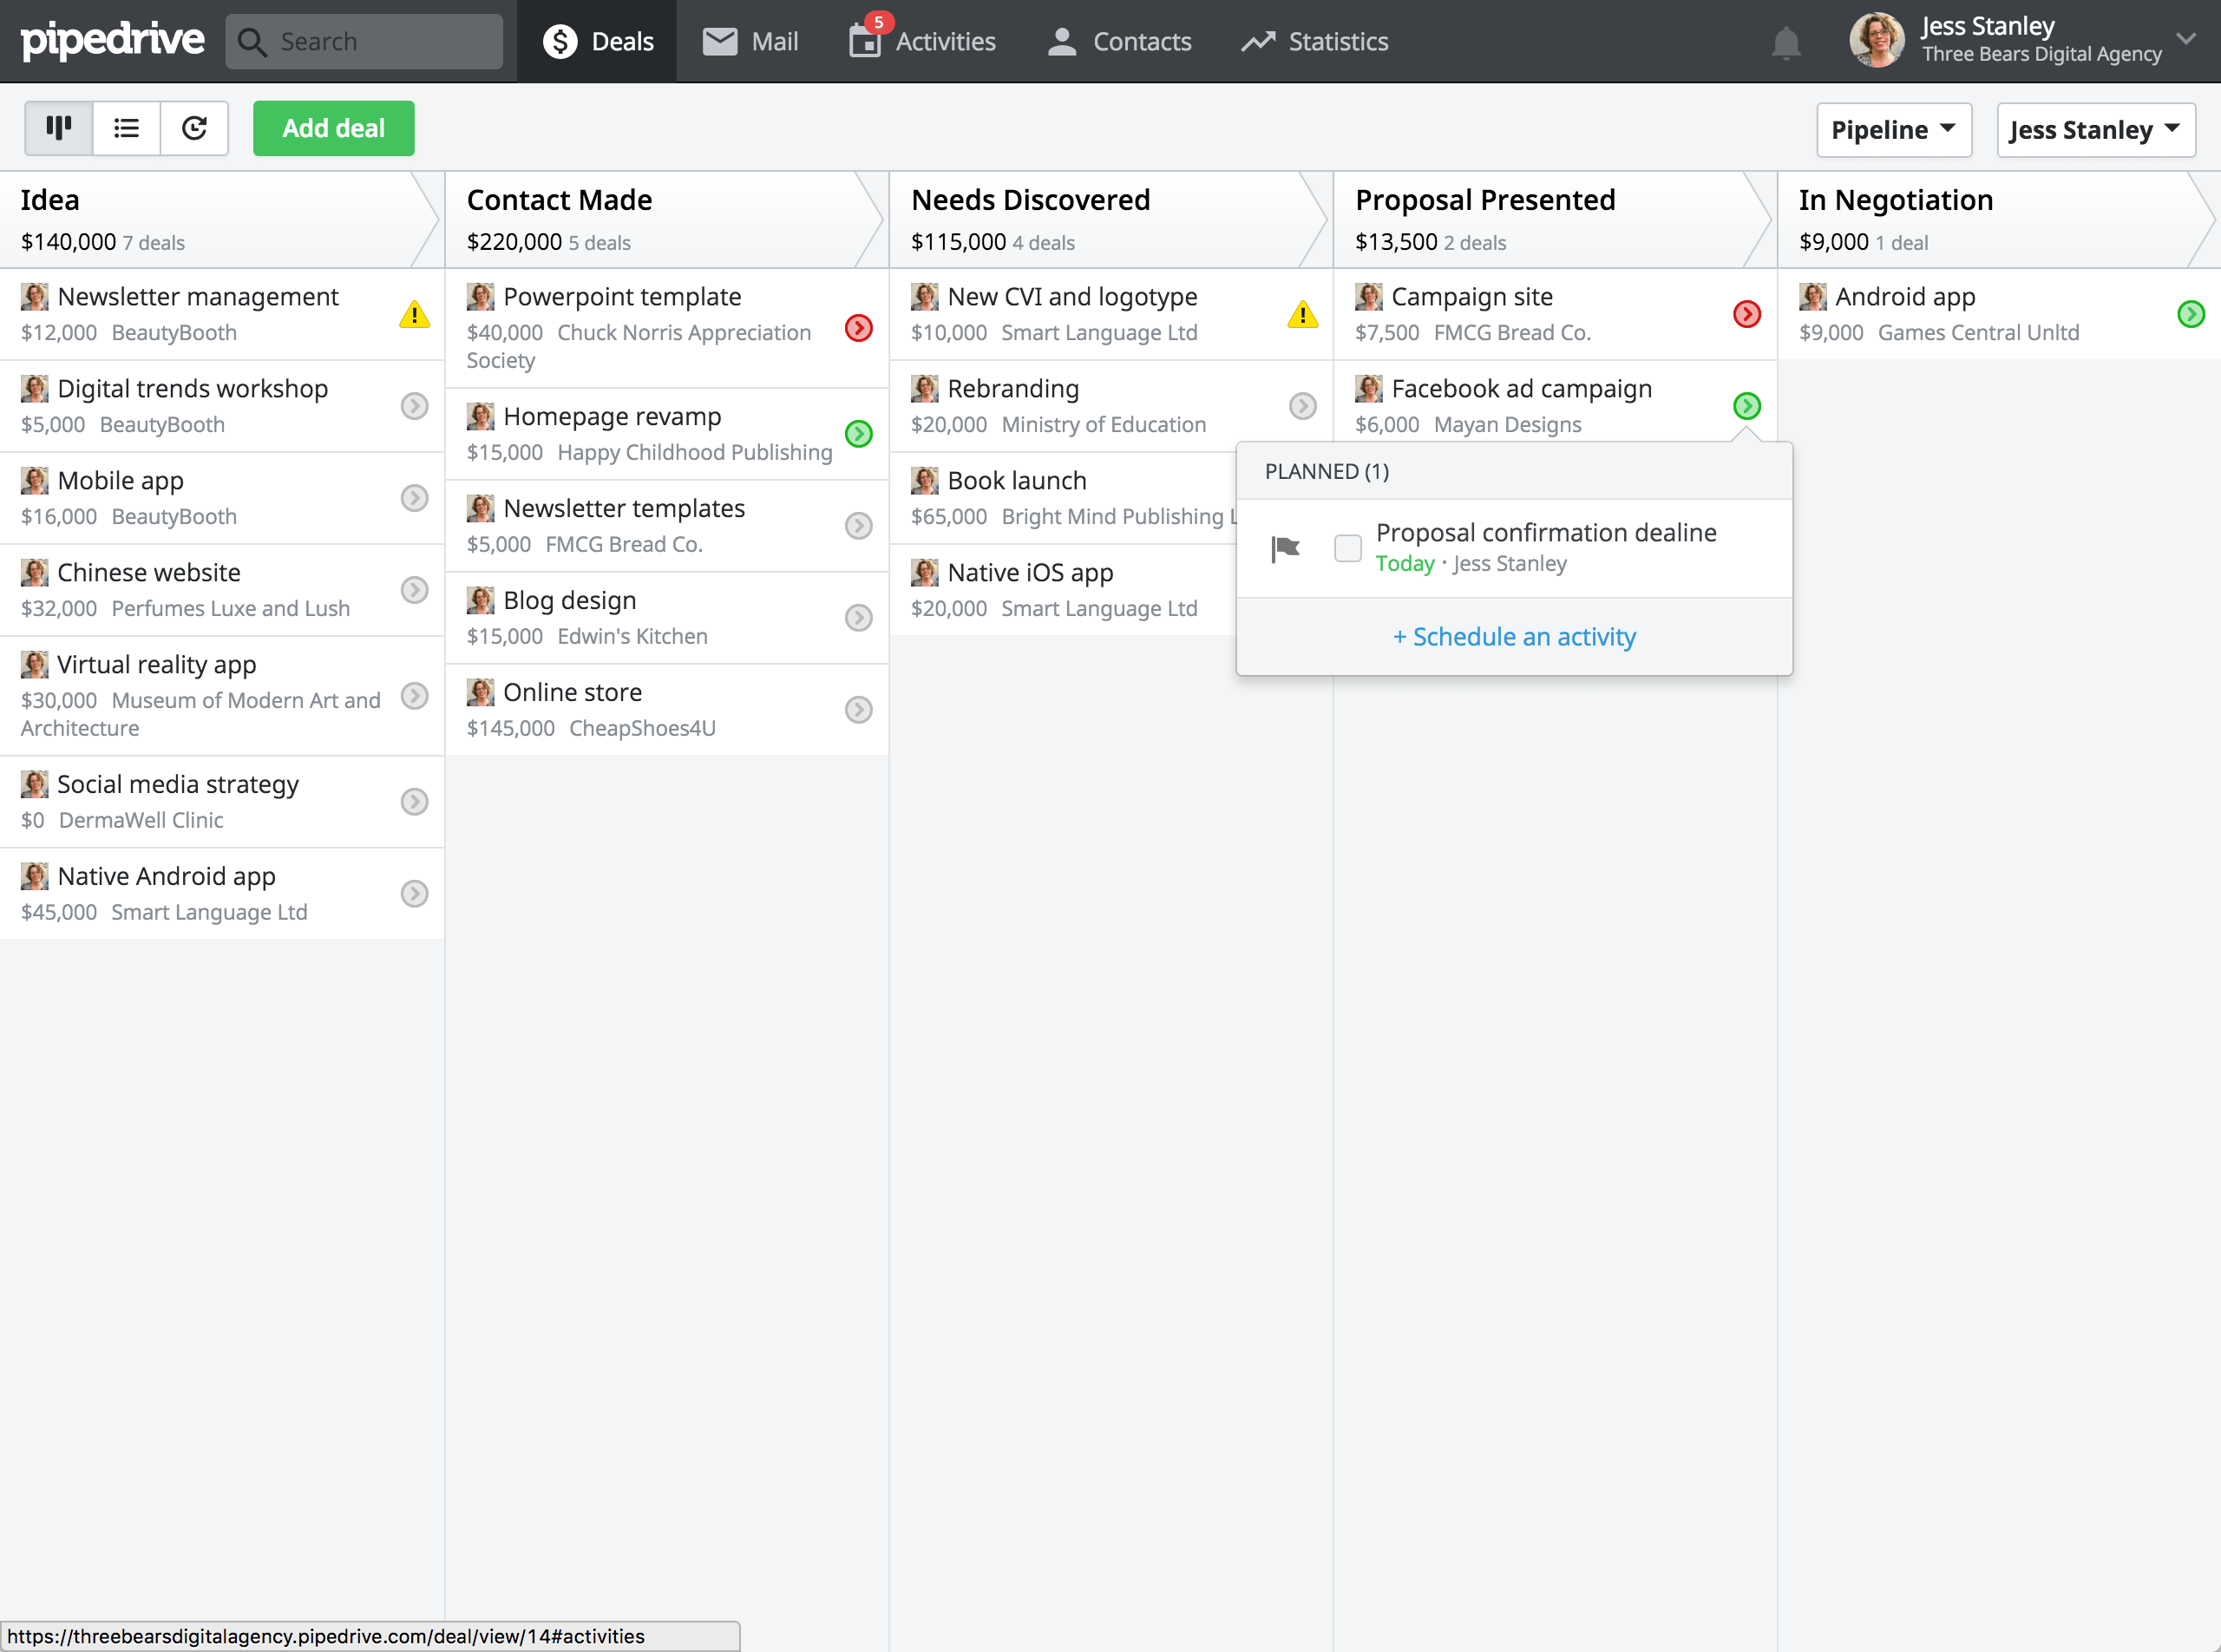Viewport: 2221px width, 1652px height.
Task: Click the flag icon next to the planned activity
Action: pos(1284,548)
